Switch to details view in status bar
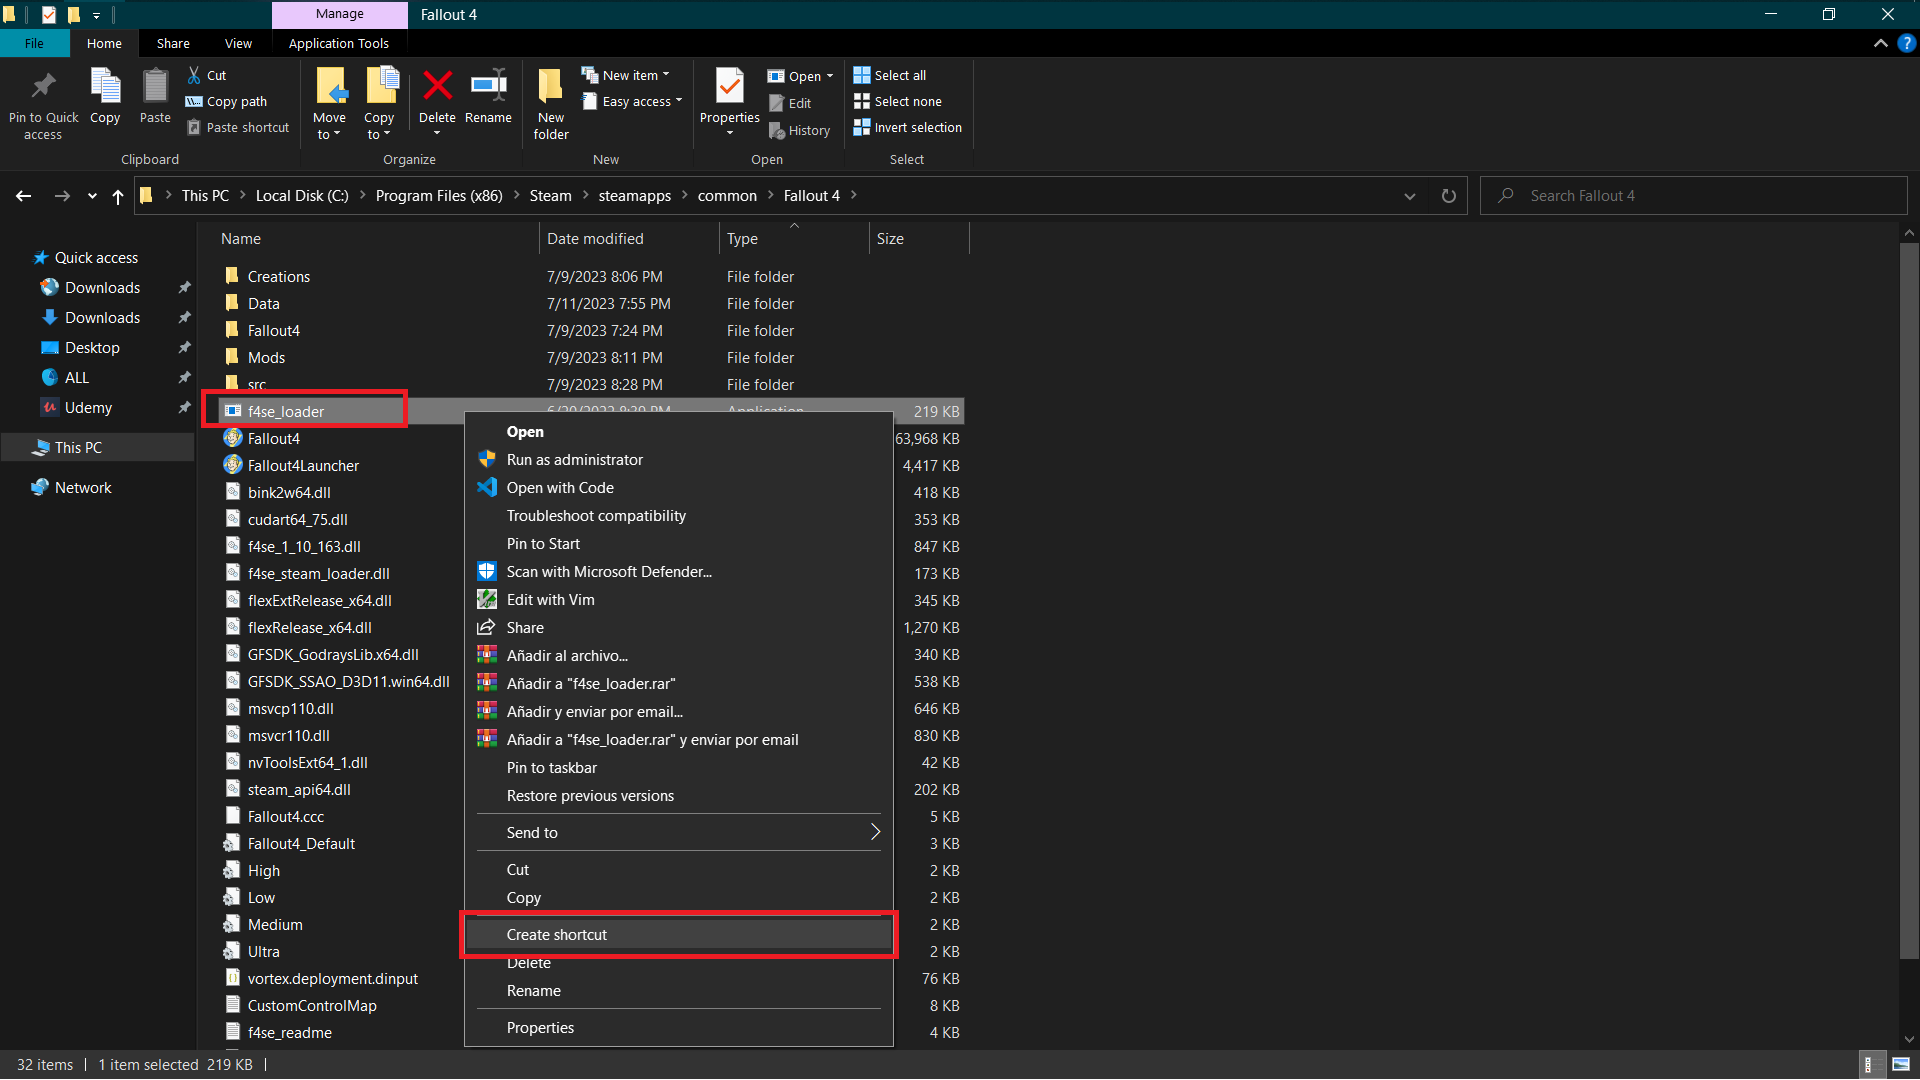1920x1080 pixels. pyautogui.click(x=1868, y=1064)
